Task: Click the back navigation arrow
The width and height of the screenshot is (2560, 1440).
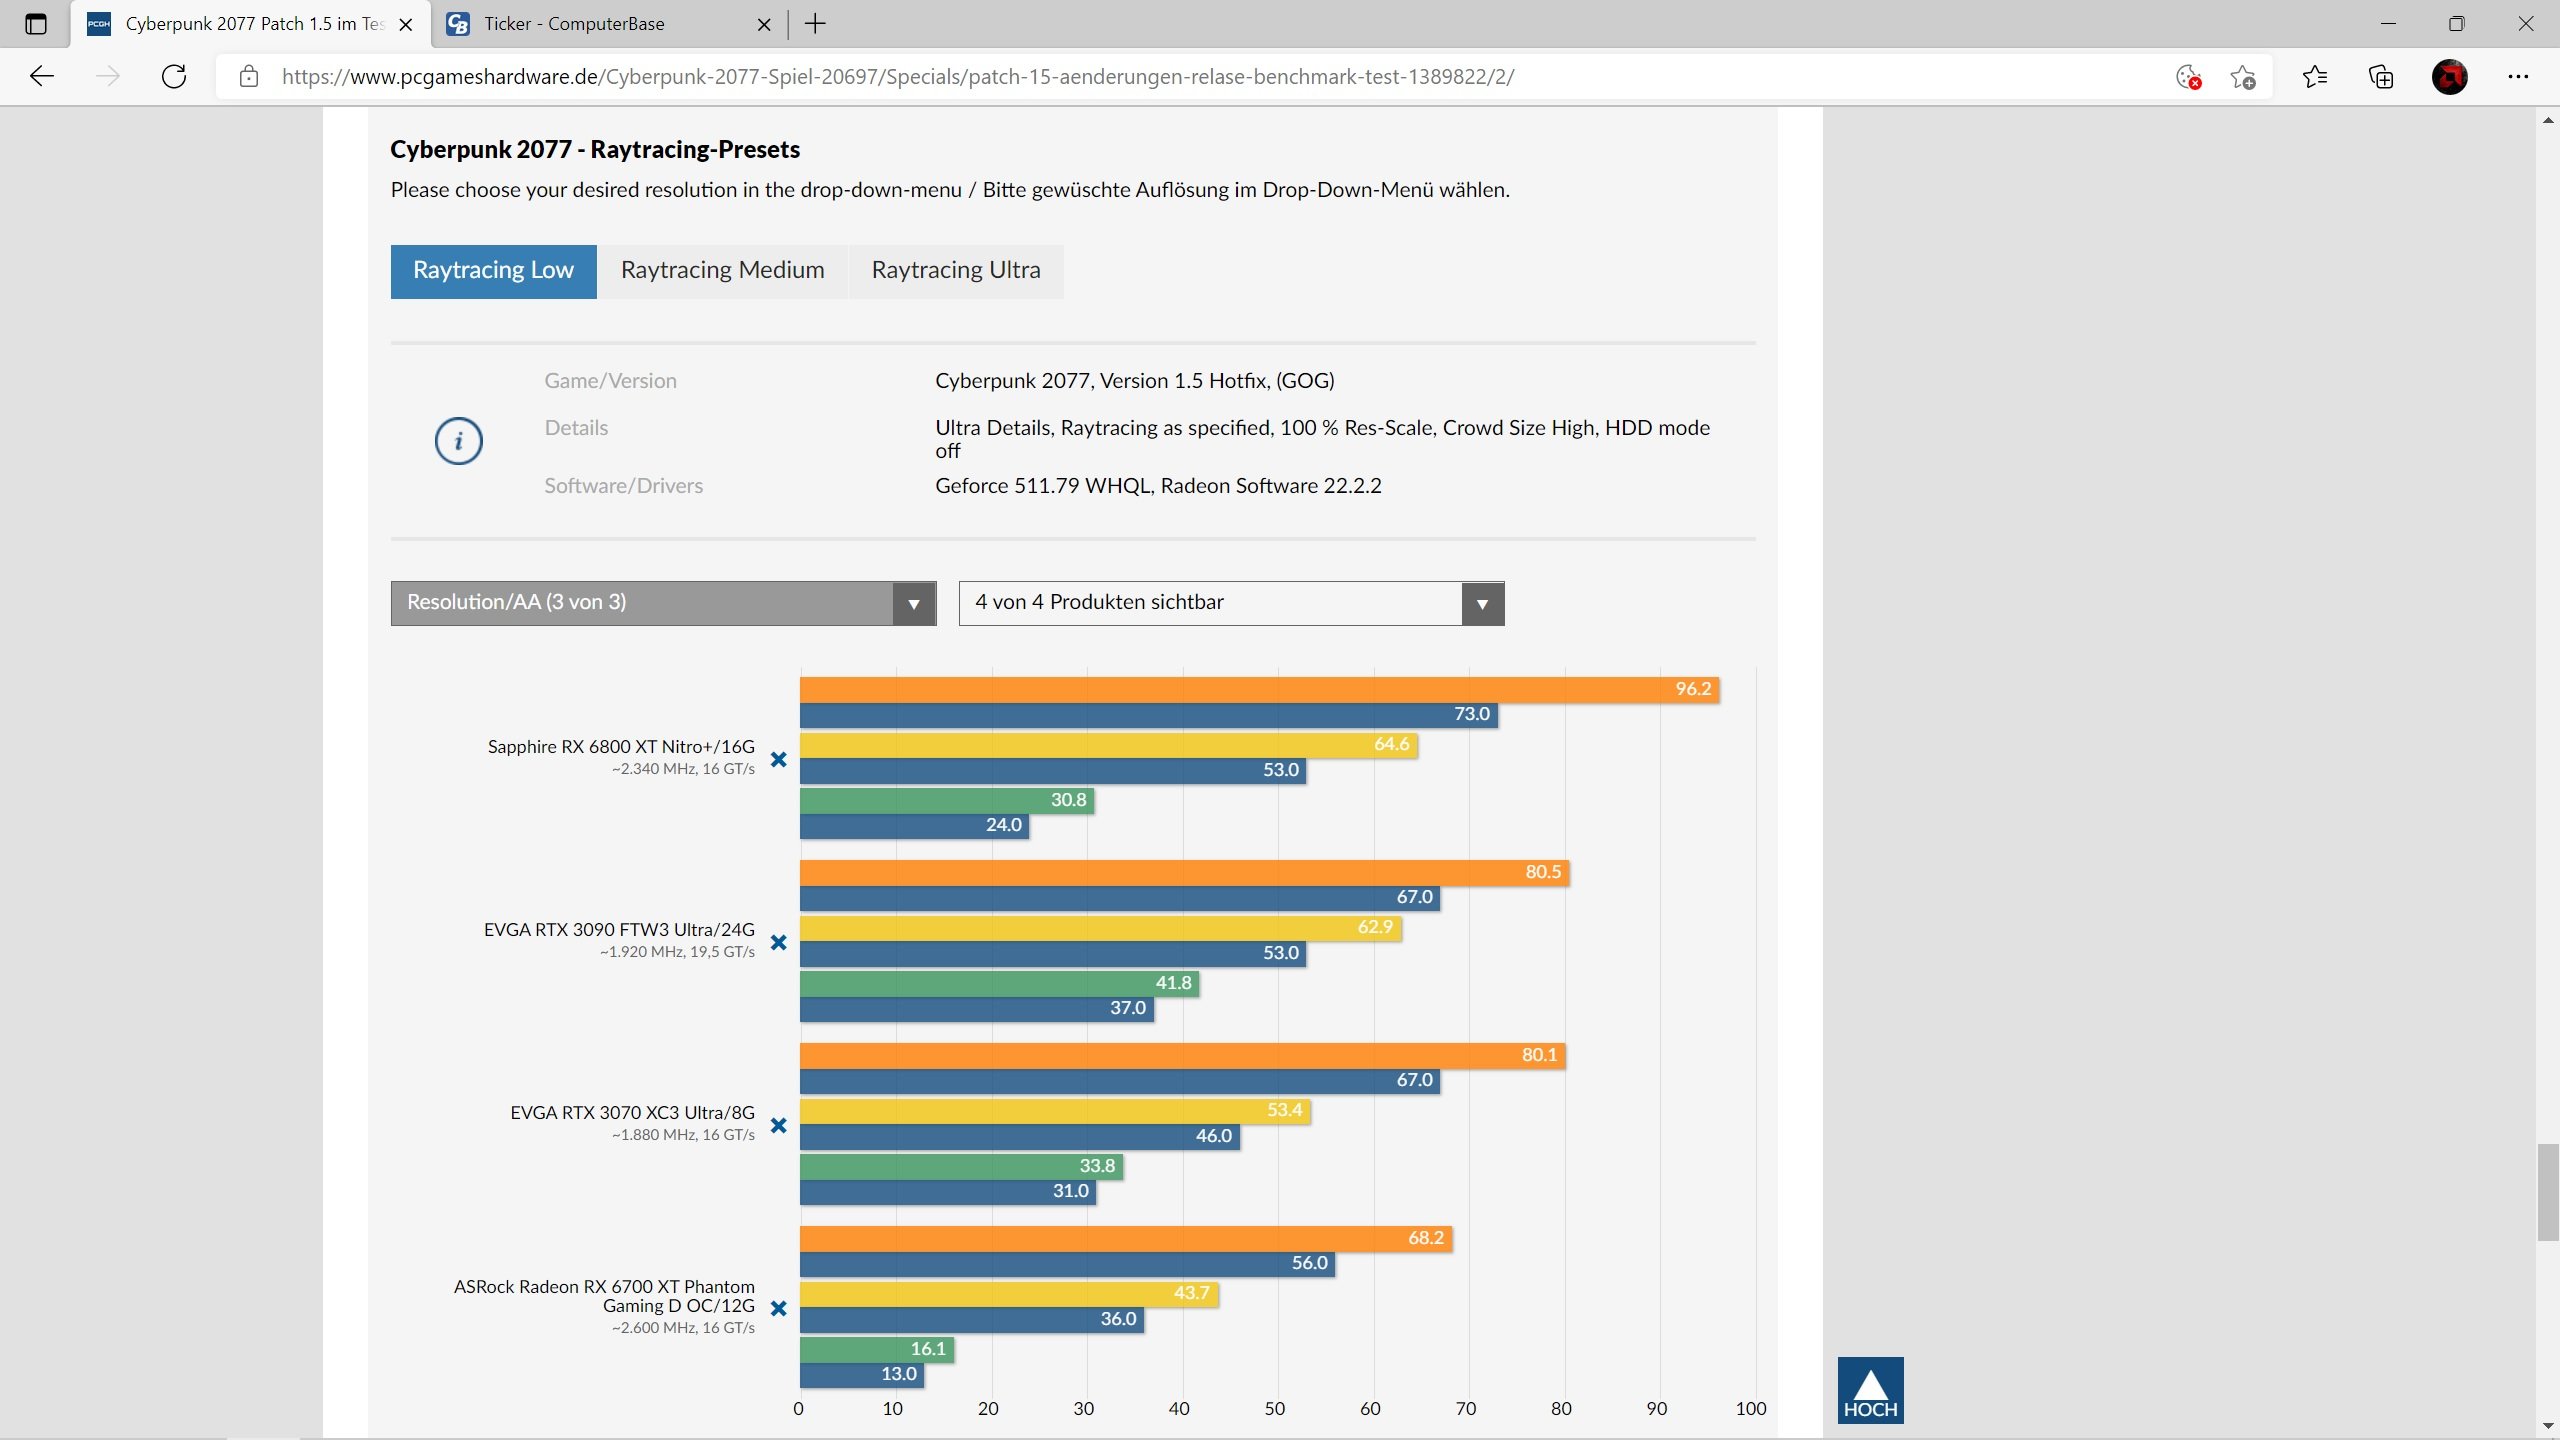Action: pos(42,77)
